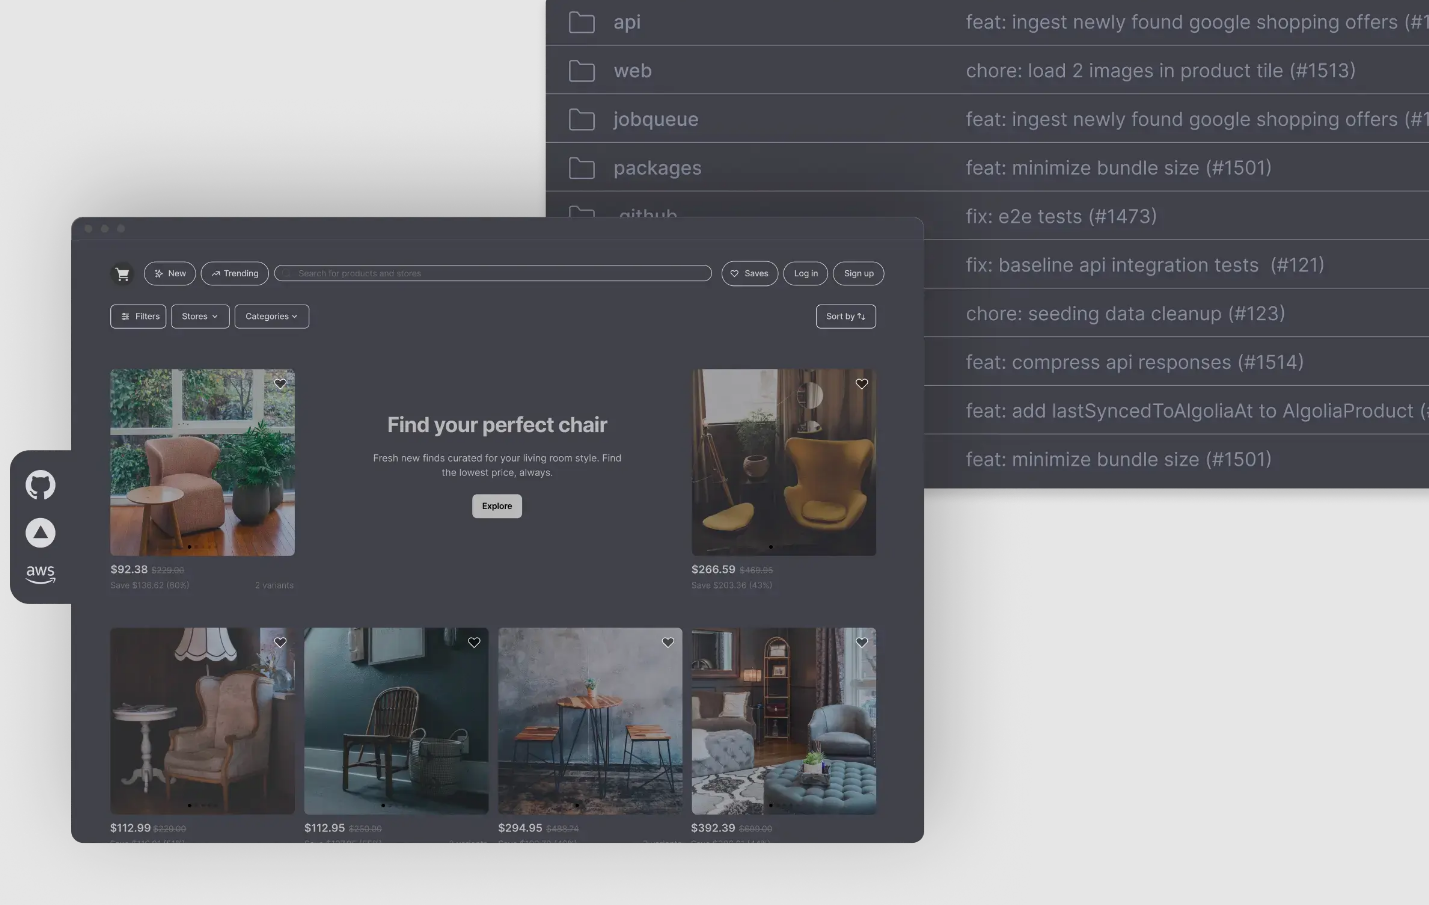Open the Filters panel

[x=138, y=316]
